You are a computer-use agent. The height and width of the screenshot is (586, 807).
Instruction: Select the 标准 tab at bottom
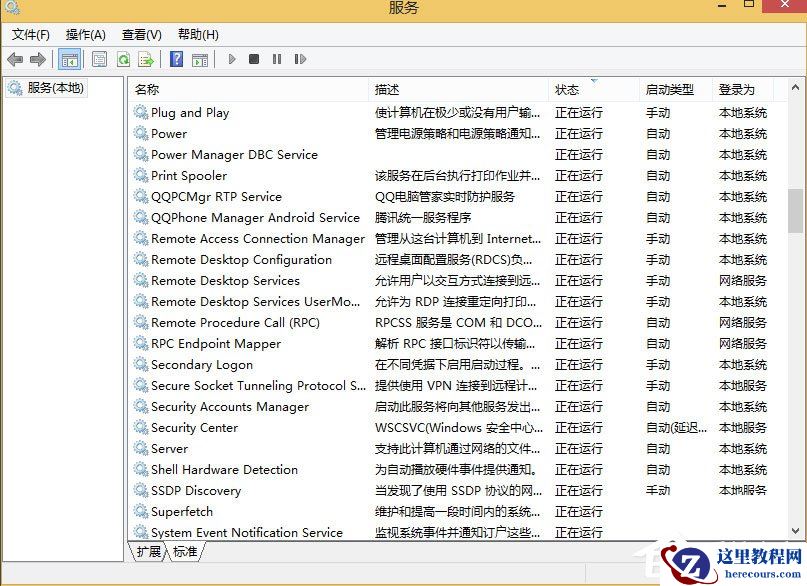[x=187, y=551]
